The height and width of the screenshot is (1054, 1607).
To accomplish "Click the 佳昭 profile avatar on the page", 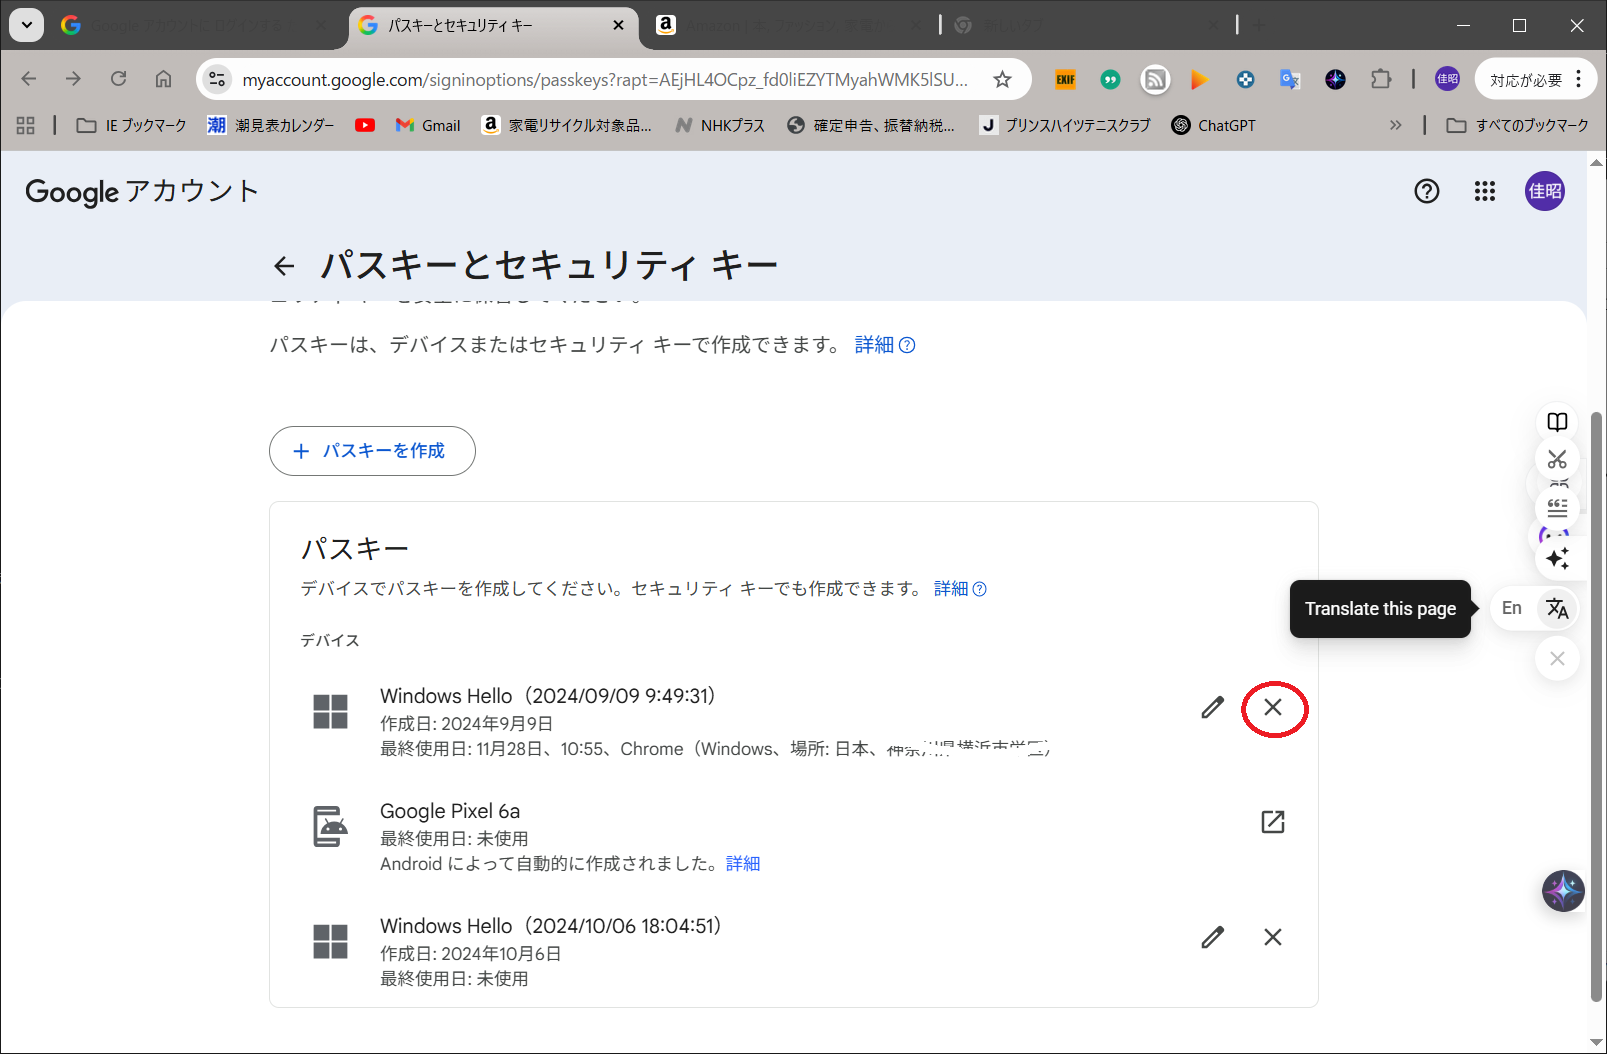I will coord(1544,191).
